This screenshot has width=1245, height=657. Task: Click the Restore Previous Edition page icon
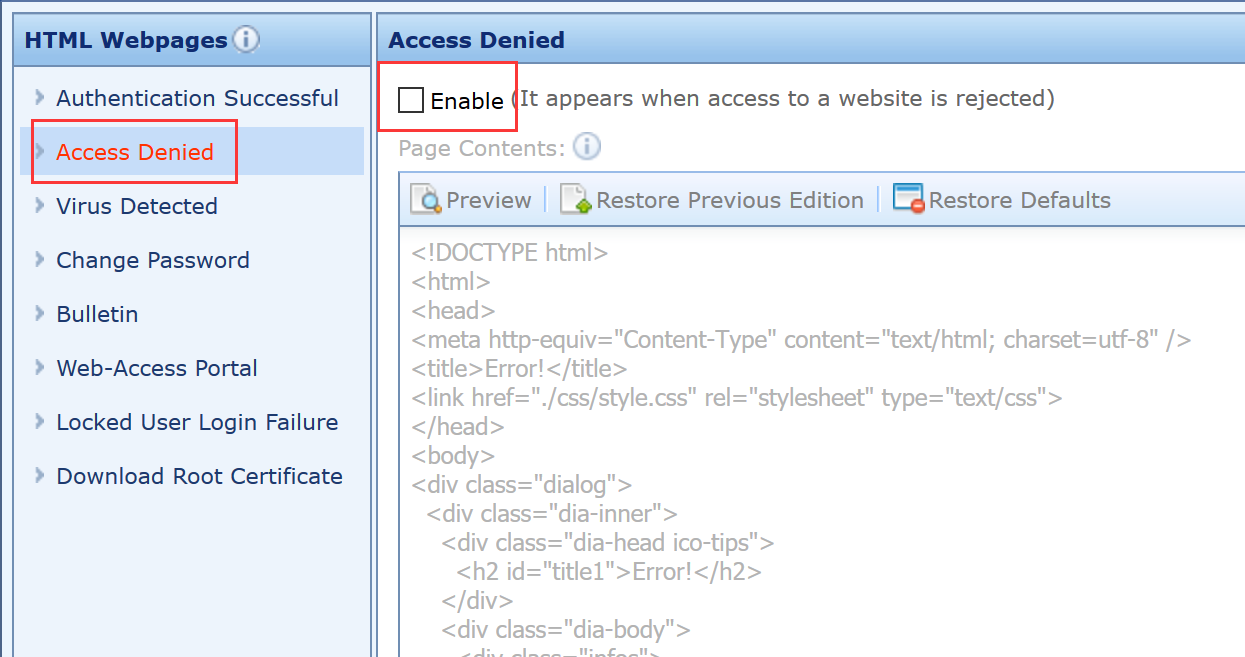(x=575, y=200)
